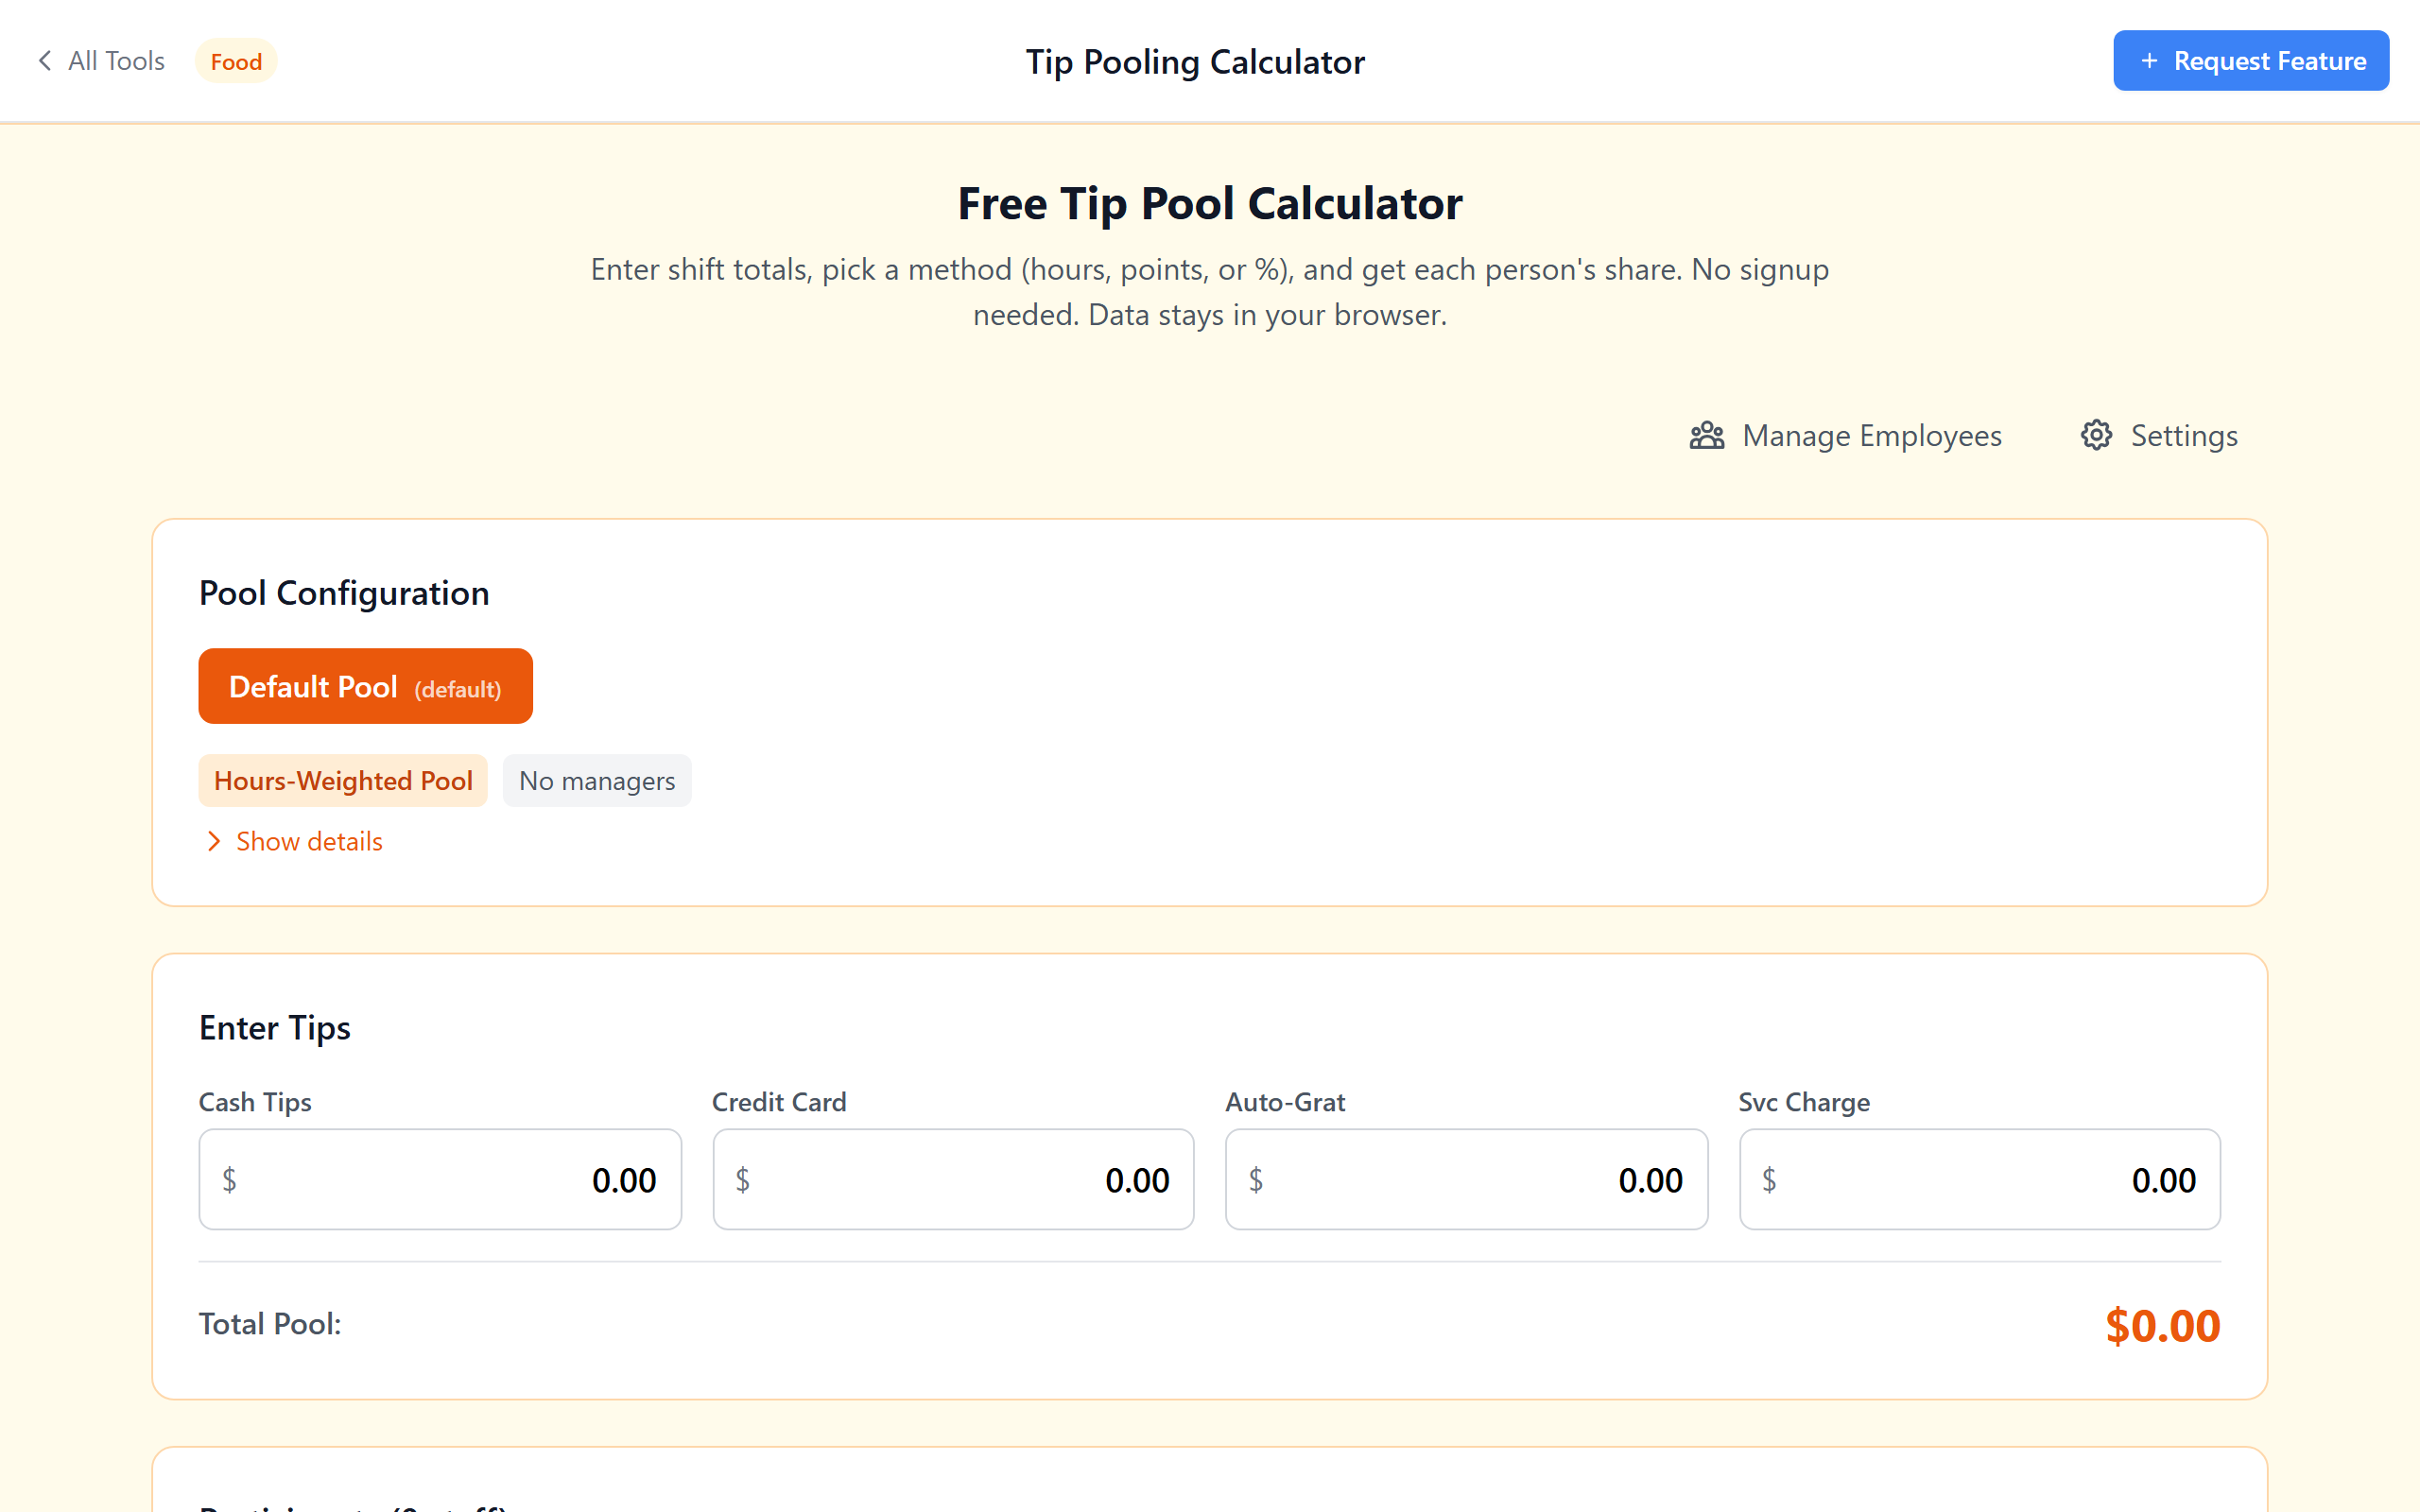Collapse the Default Pool details chevron
Viewport: 2420px width, 1512px height.
213,841
